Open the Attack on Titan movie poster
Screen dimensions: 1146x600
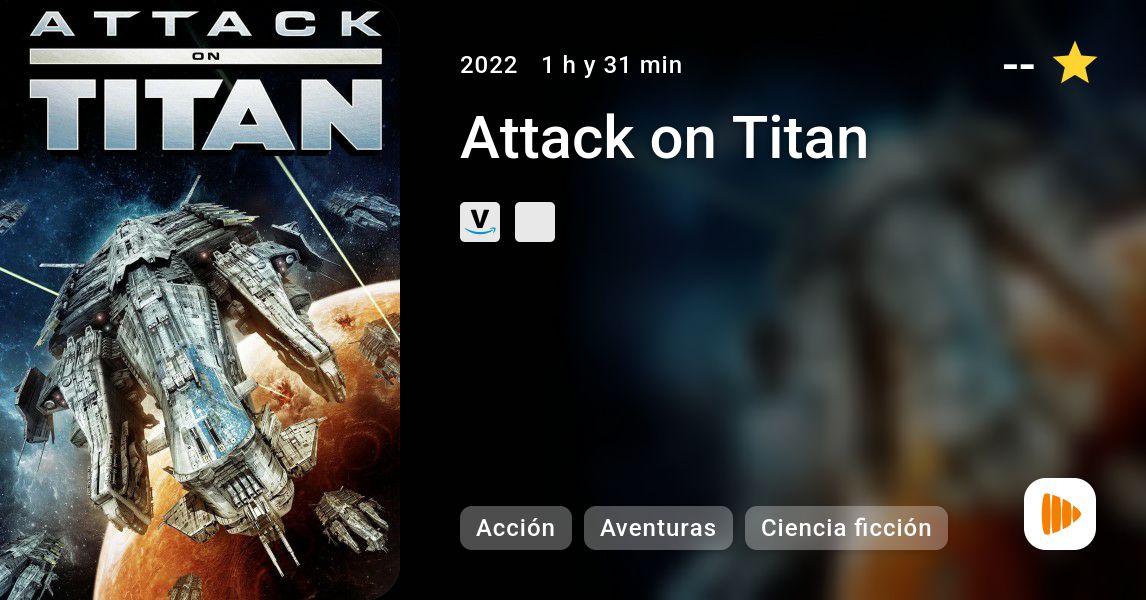200,300
